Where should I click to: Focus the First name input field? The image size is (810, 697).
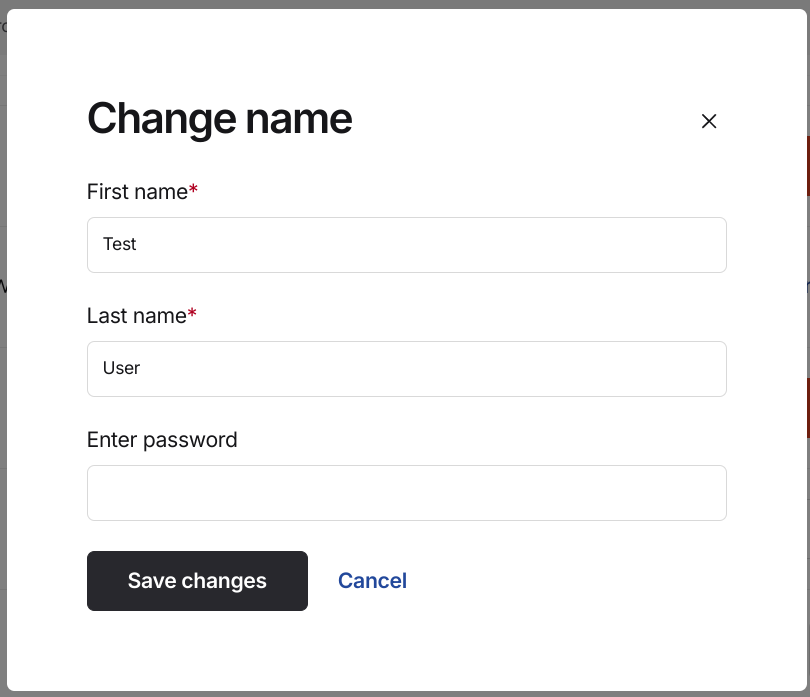(406, 245)
